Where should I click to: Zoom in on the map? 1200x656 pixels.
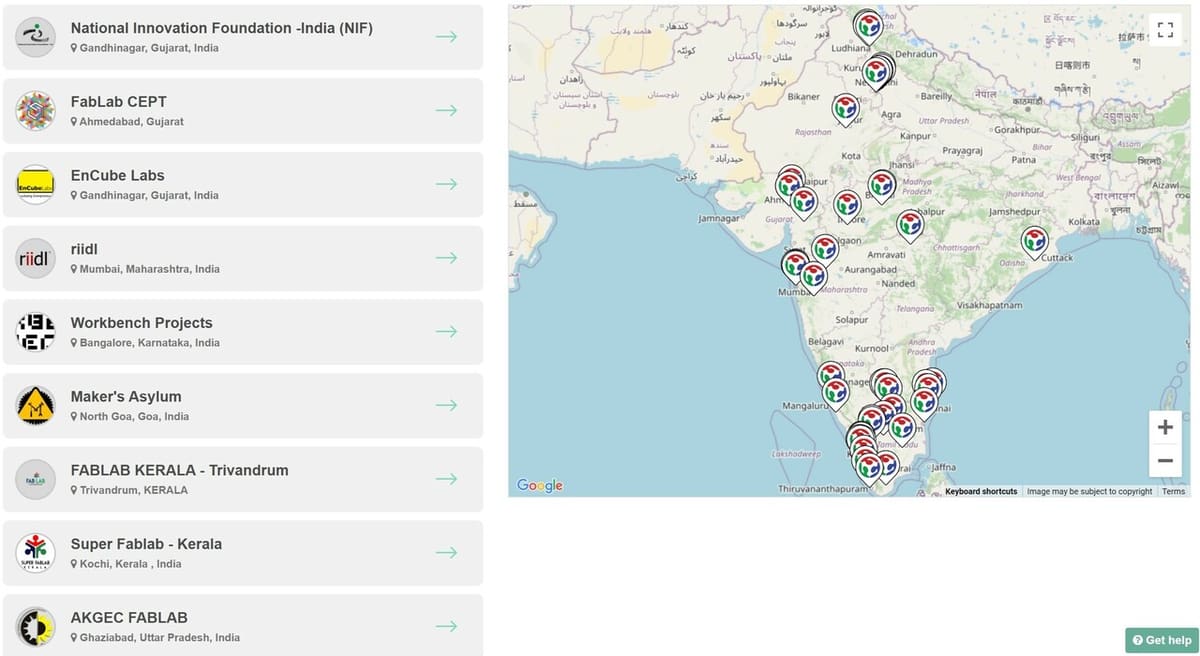pos(1165,427)
